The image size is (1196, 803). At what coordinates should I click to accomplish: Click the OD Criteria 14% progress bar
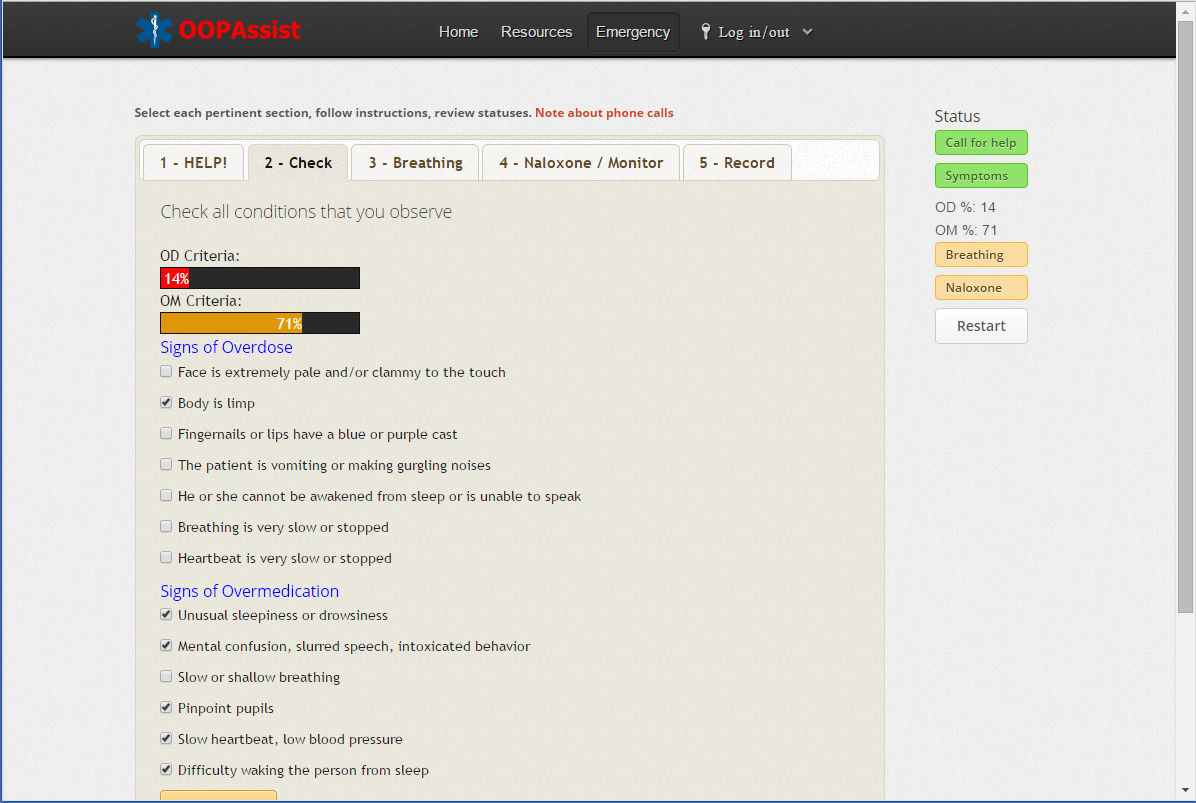[260, 278]
